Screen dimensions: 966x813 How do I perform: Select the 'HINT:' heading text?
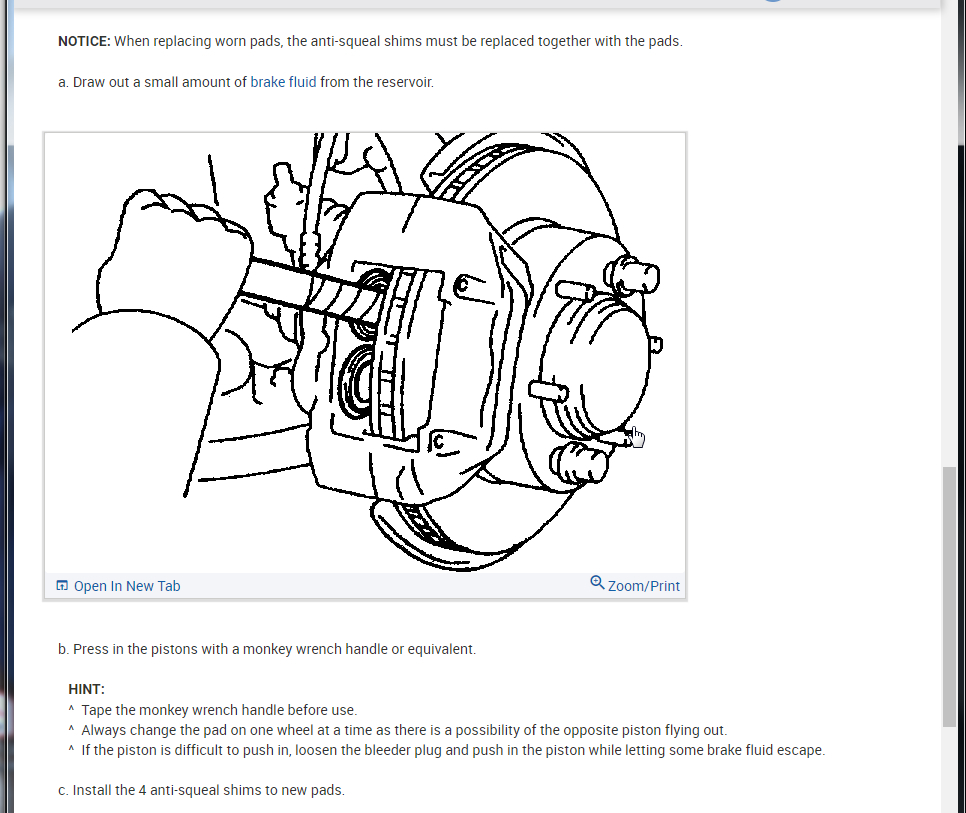[x=86, y=689]
